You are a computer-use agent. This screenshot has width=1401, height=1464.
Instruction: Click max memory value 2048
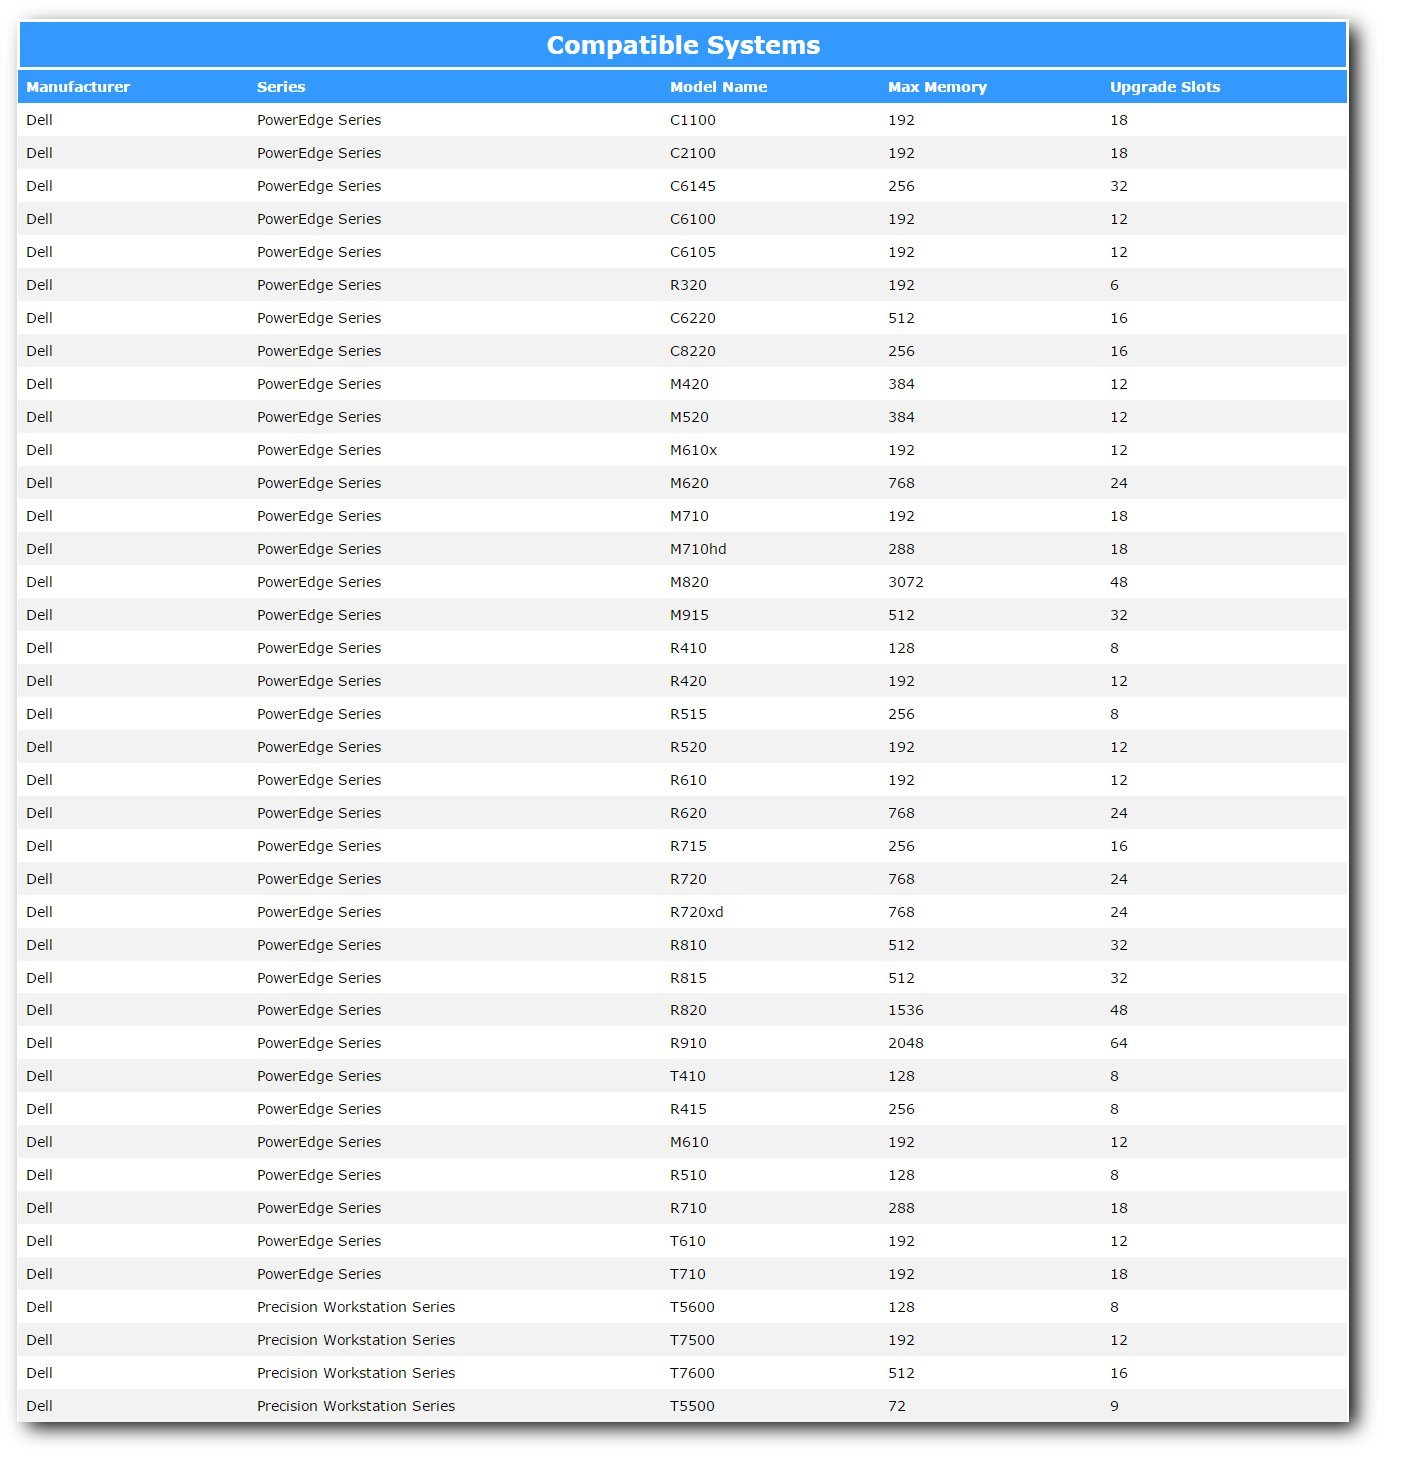(x=906, y=1043)
